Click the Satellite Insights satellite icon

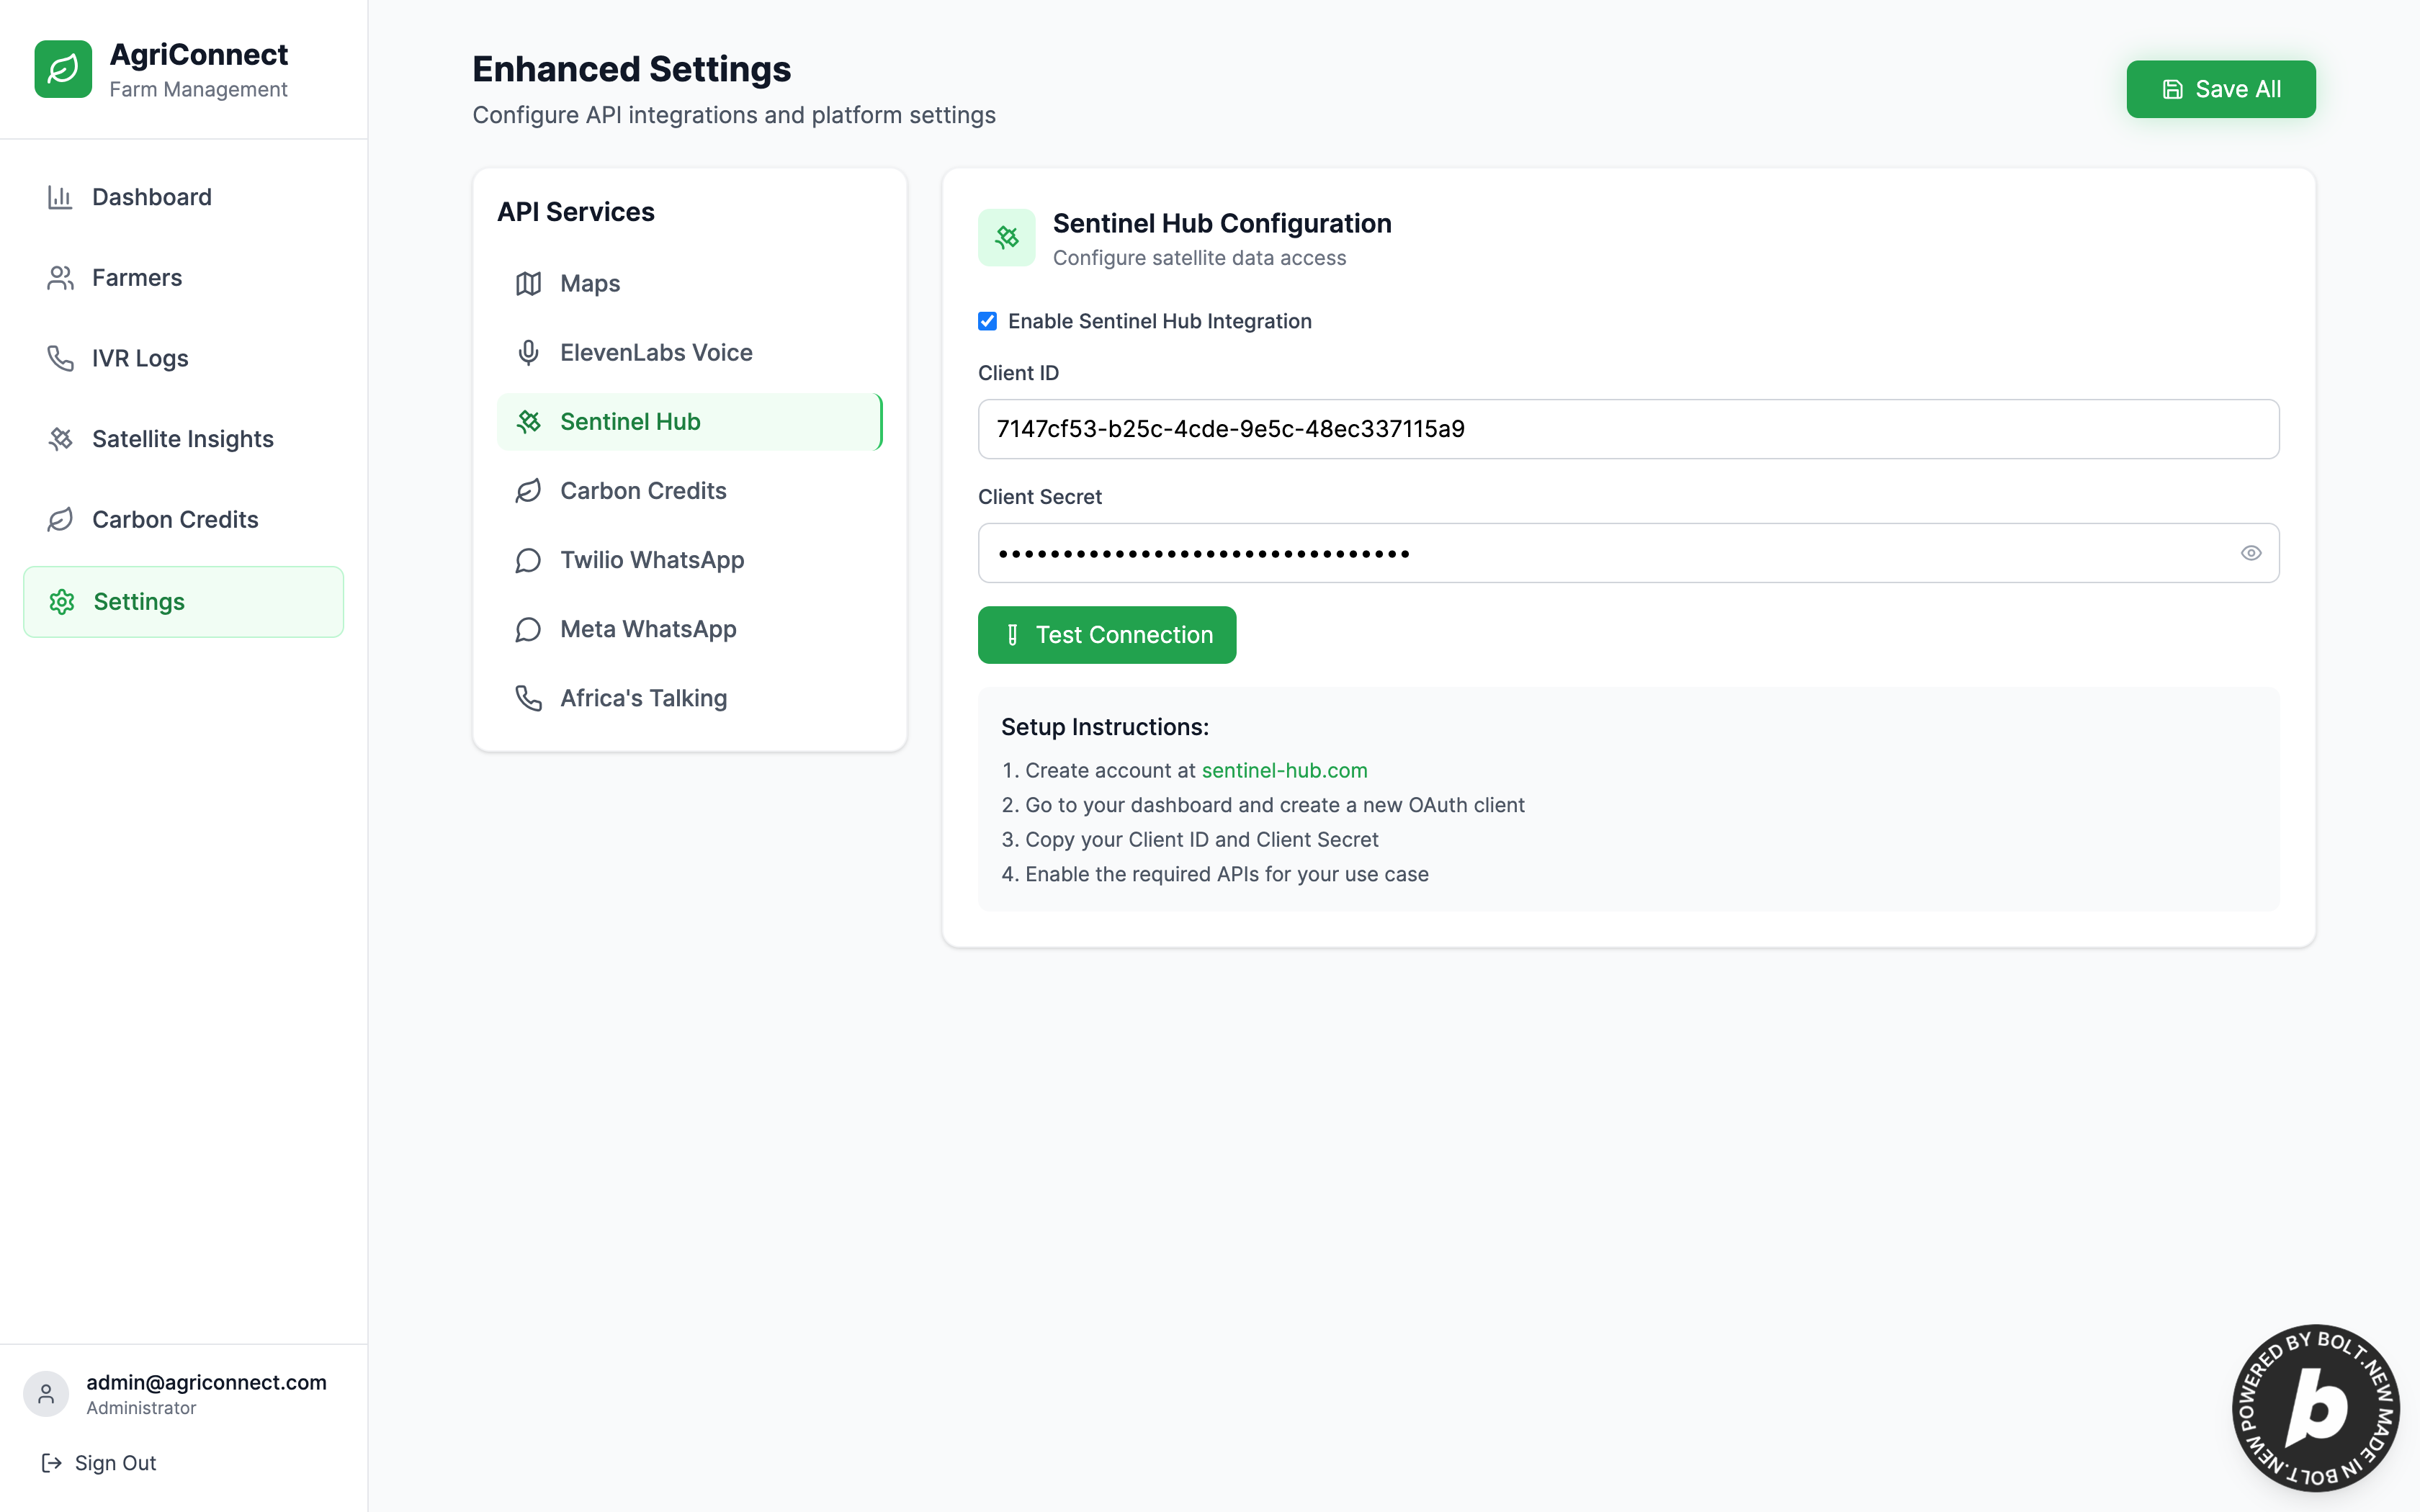(60, 439)
